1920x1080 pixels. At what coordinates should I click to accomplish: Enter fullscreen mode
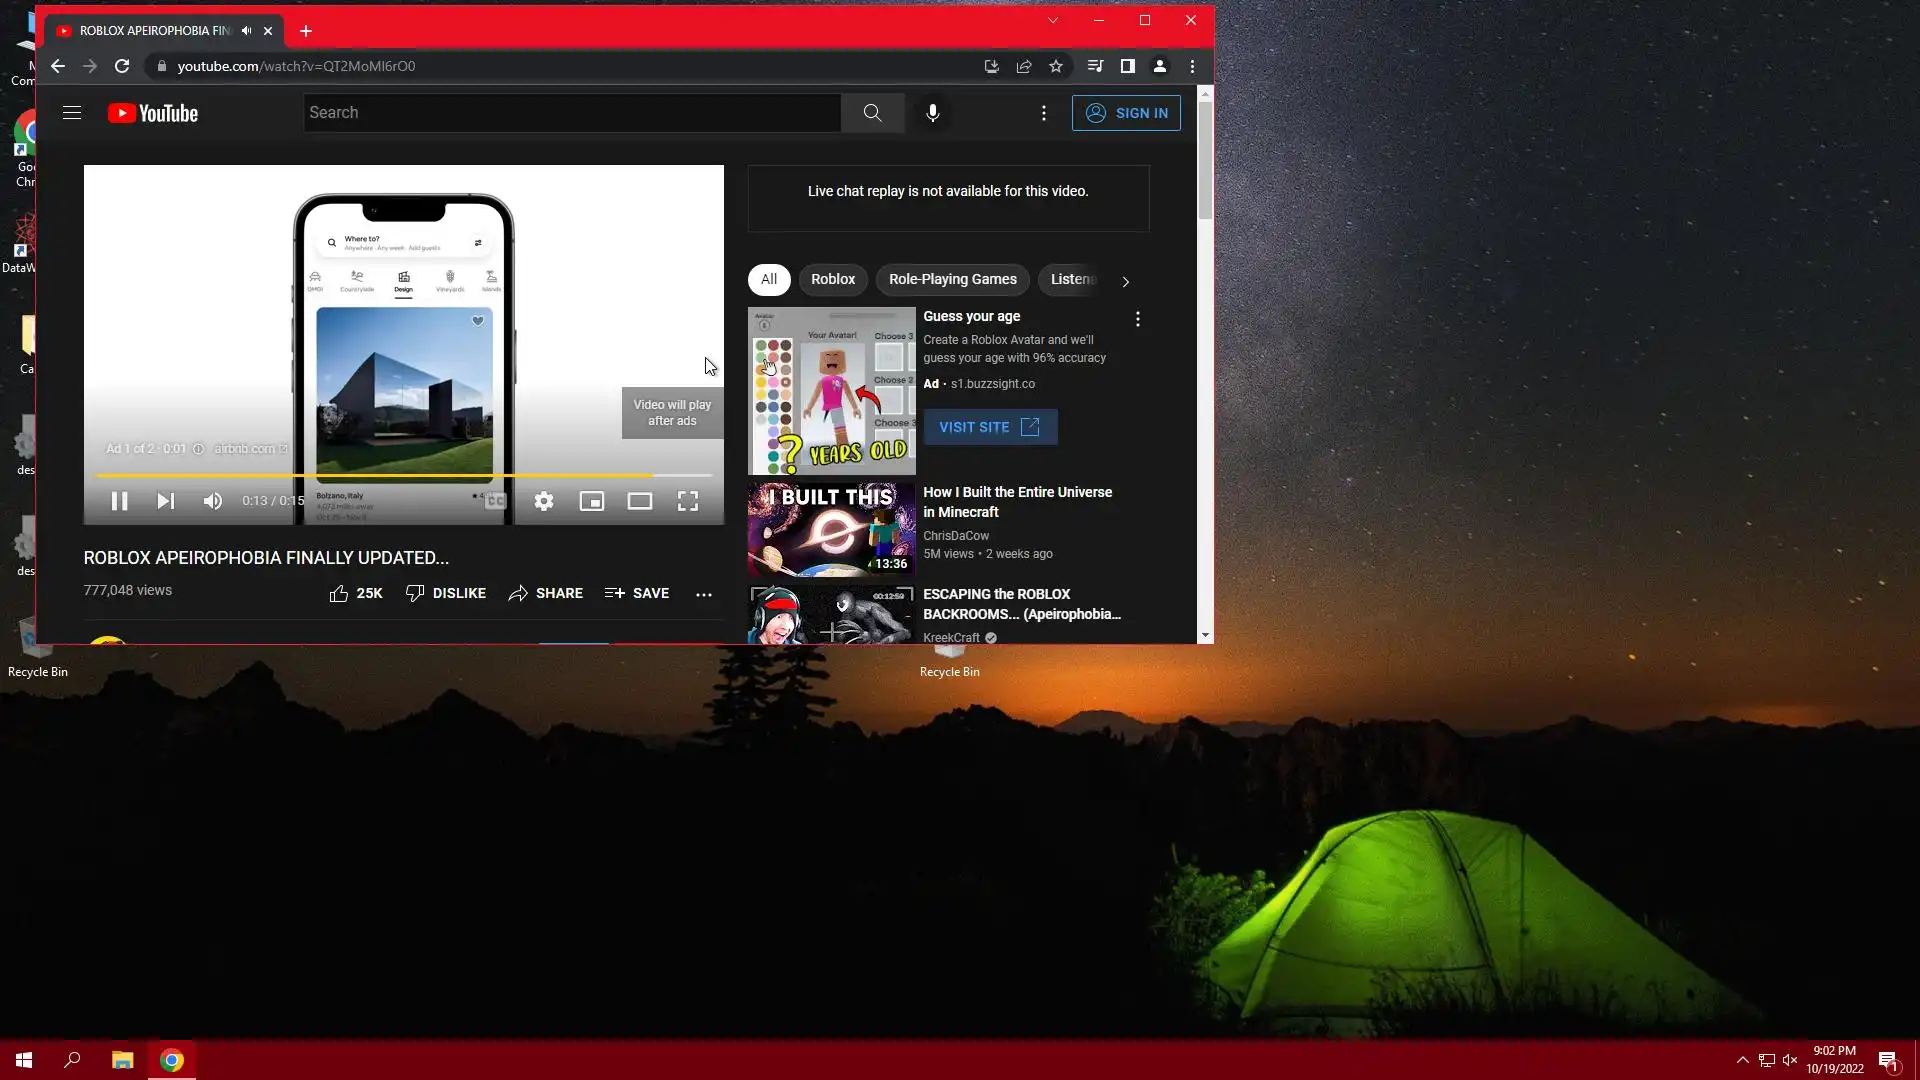click(688, 501)
